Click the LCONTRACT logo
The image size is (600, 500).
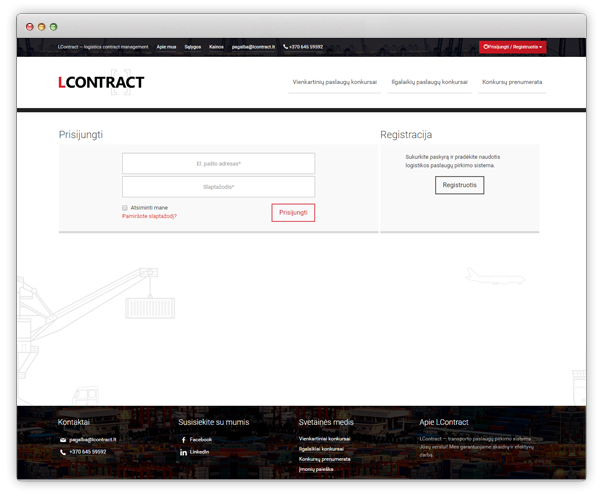101,82
